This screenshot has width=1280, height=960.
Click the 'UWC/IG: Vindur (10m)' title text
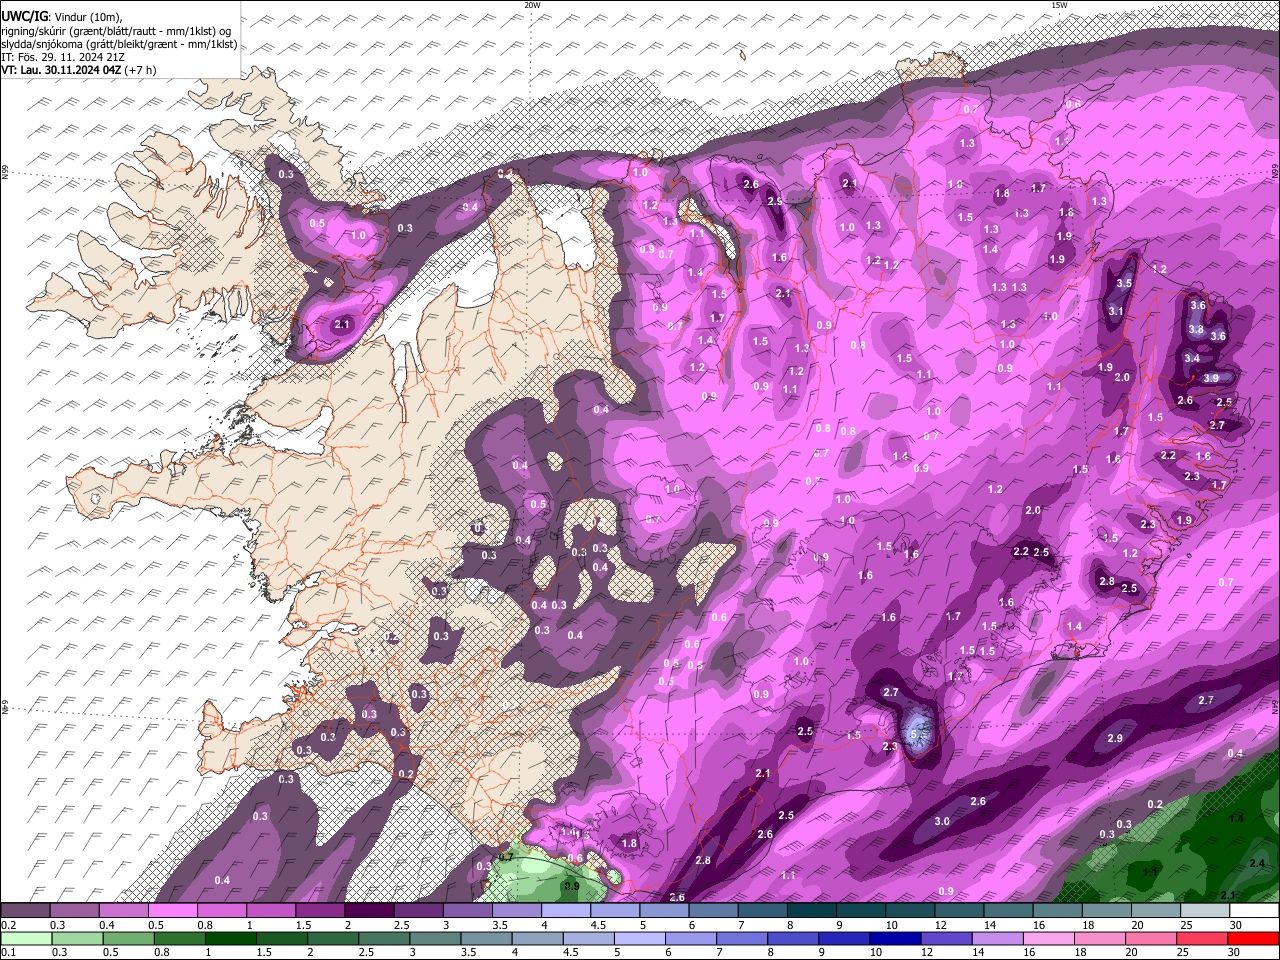coord(62,18)
